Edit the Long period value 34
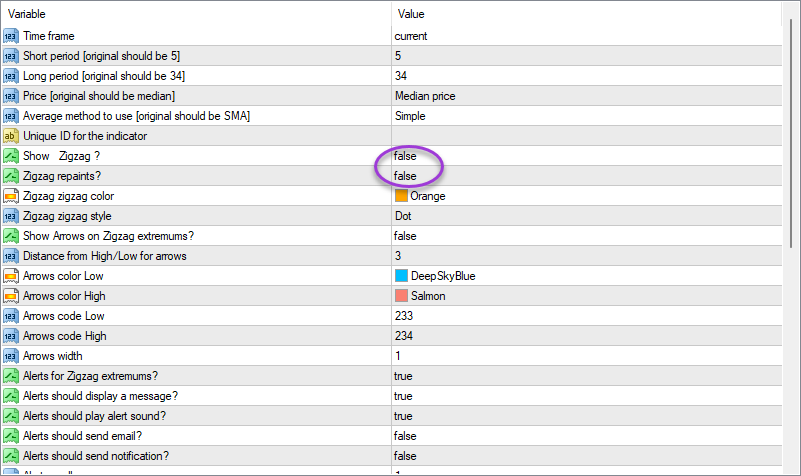The width and height of the screenshot is (801, 476). pos(401,76)
